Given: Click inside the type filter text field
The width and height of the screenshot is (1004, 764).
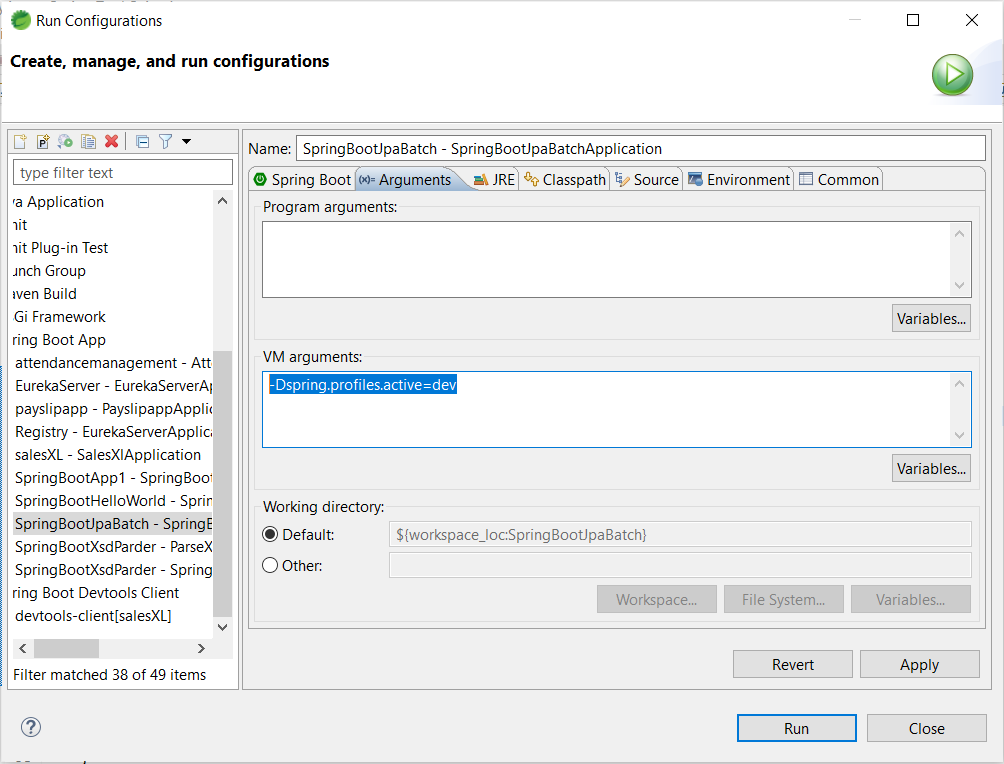Looking at the screenshot, I should point(122,172).
